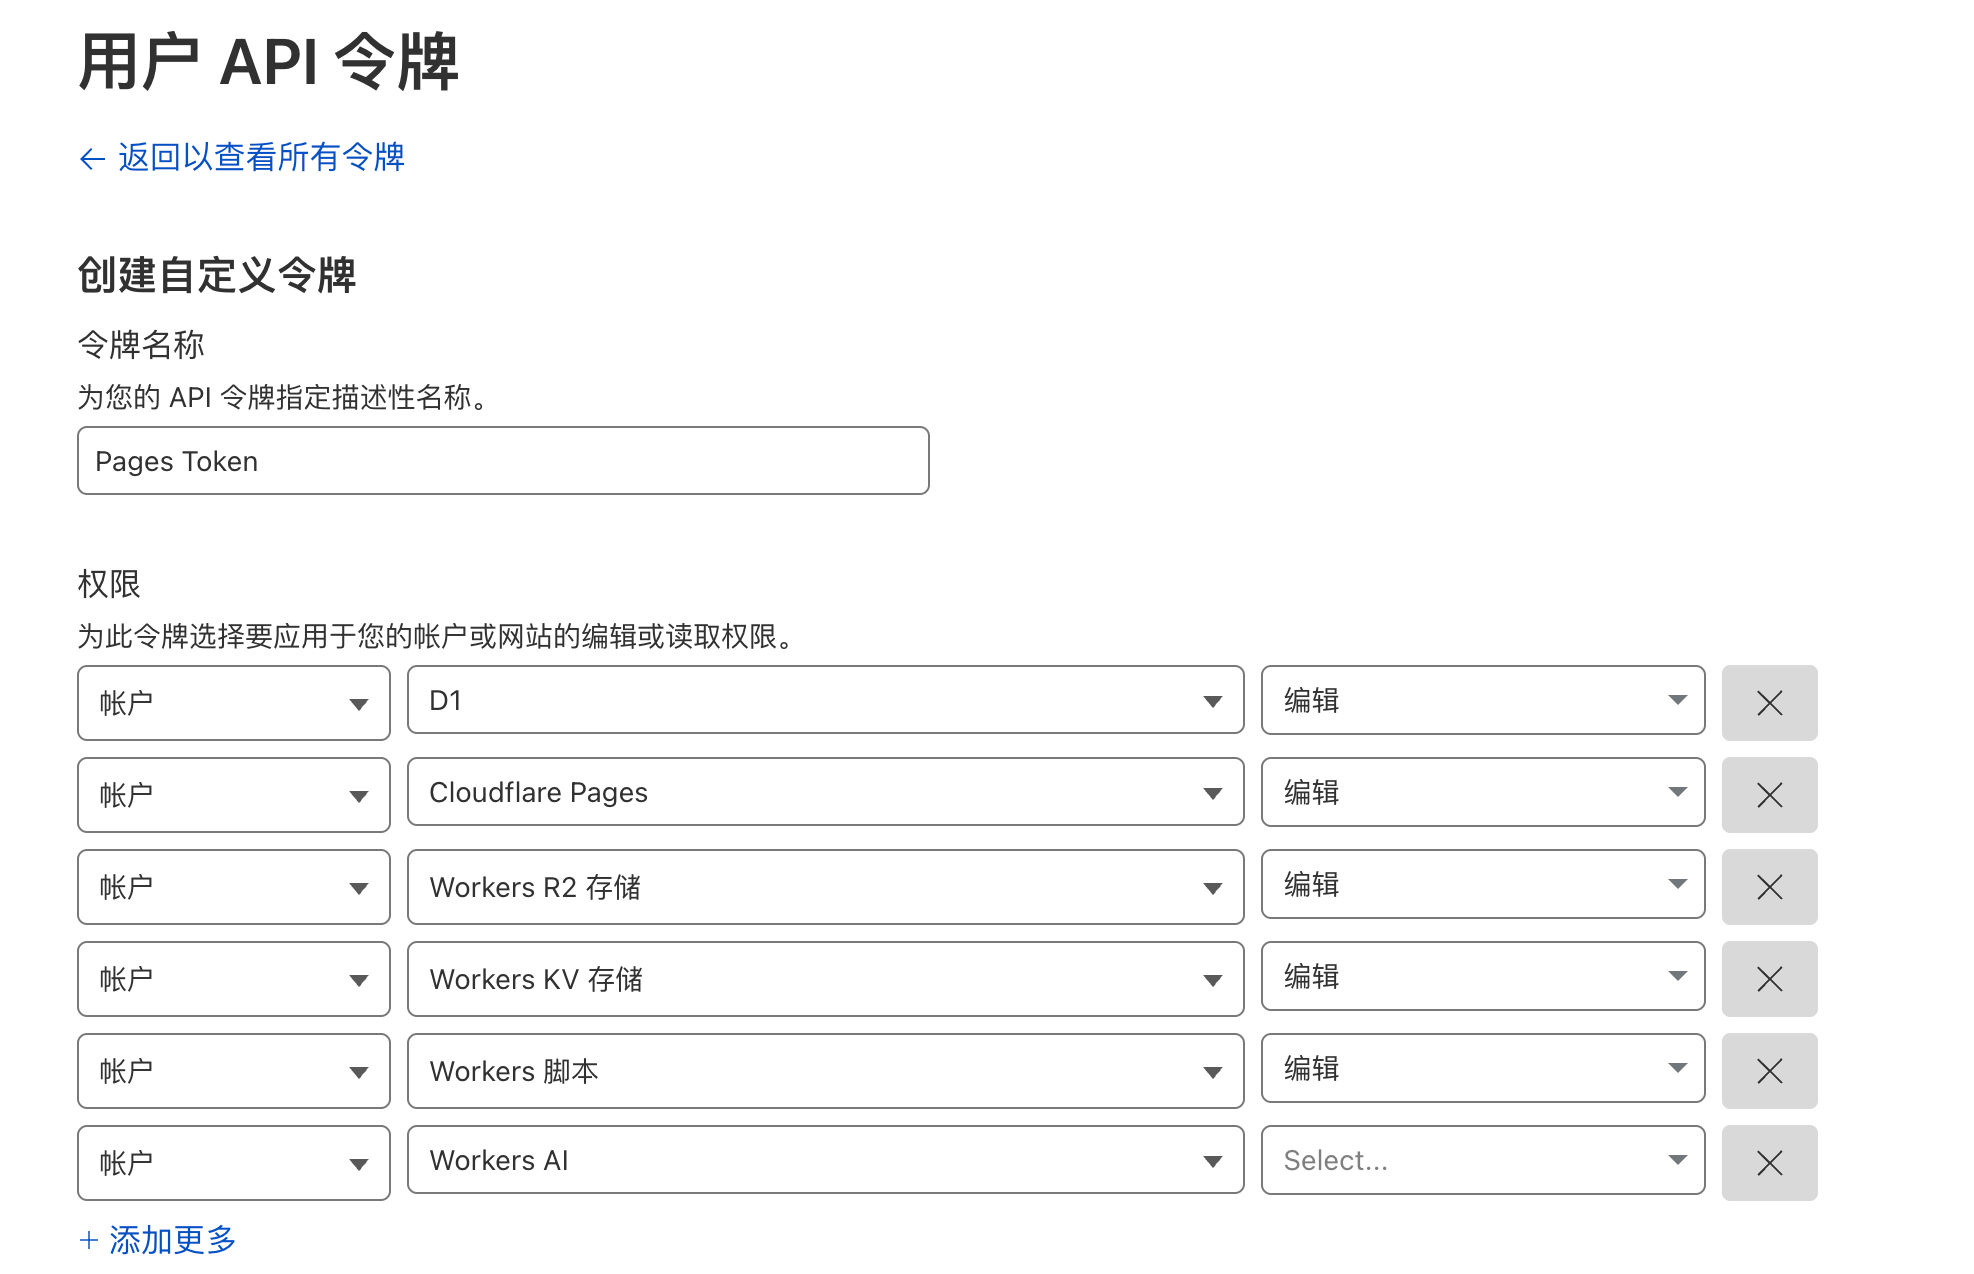Viewport: 1974px width, 1274px height.
Task: Remove the Workers R2 存储 permission row
Action: pos(1768,887)
